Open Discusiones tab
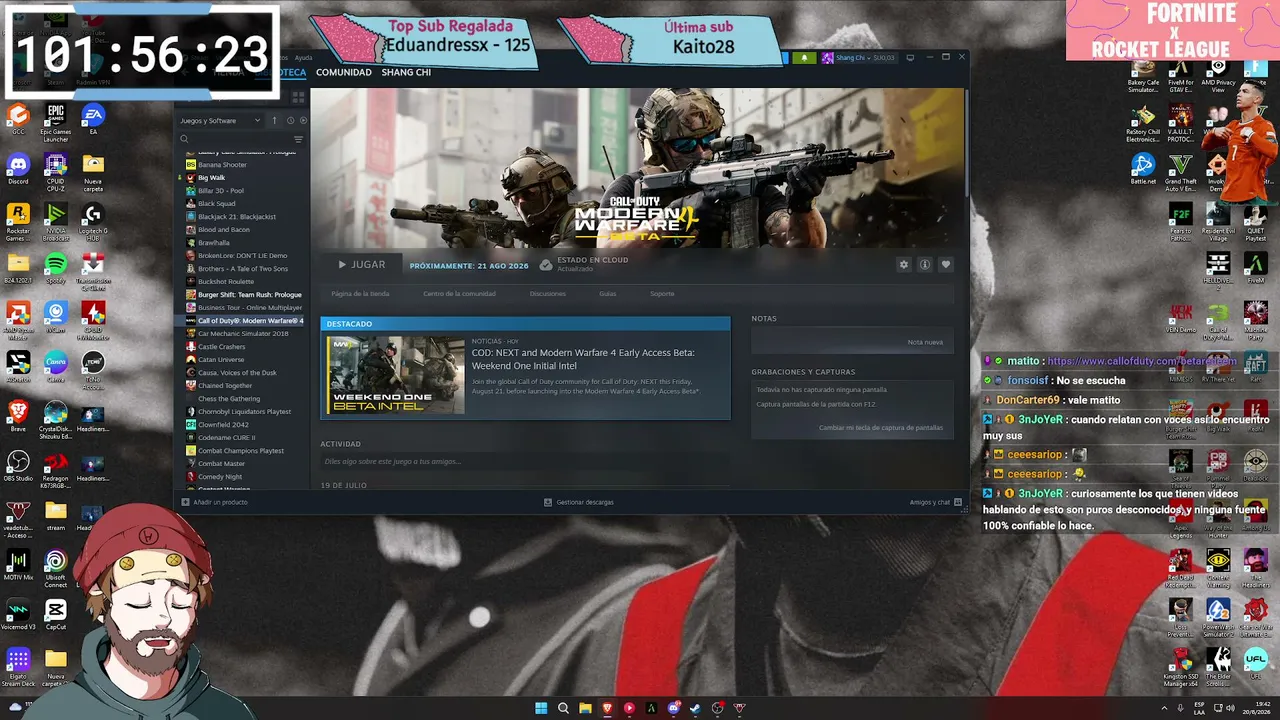 (x=548, y=294)
